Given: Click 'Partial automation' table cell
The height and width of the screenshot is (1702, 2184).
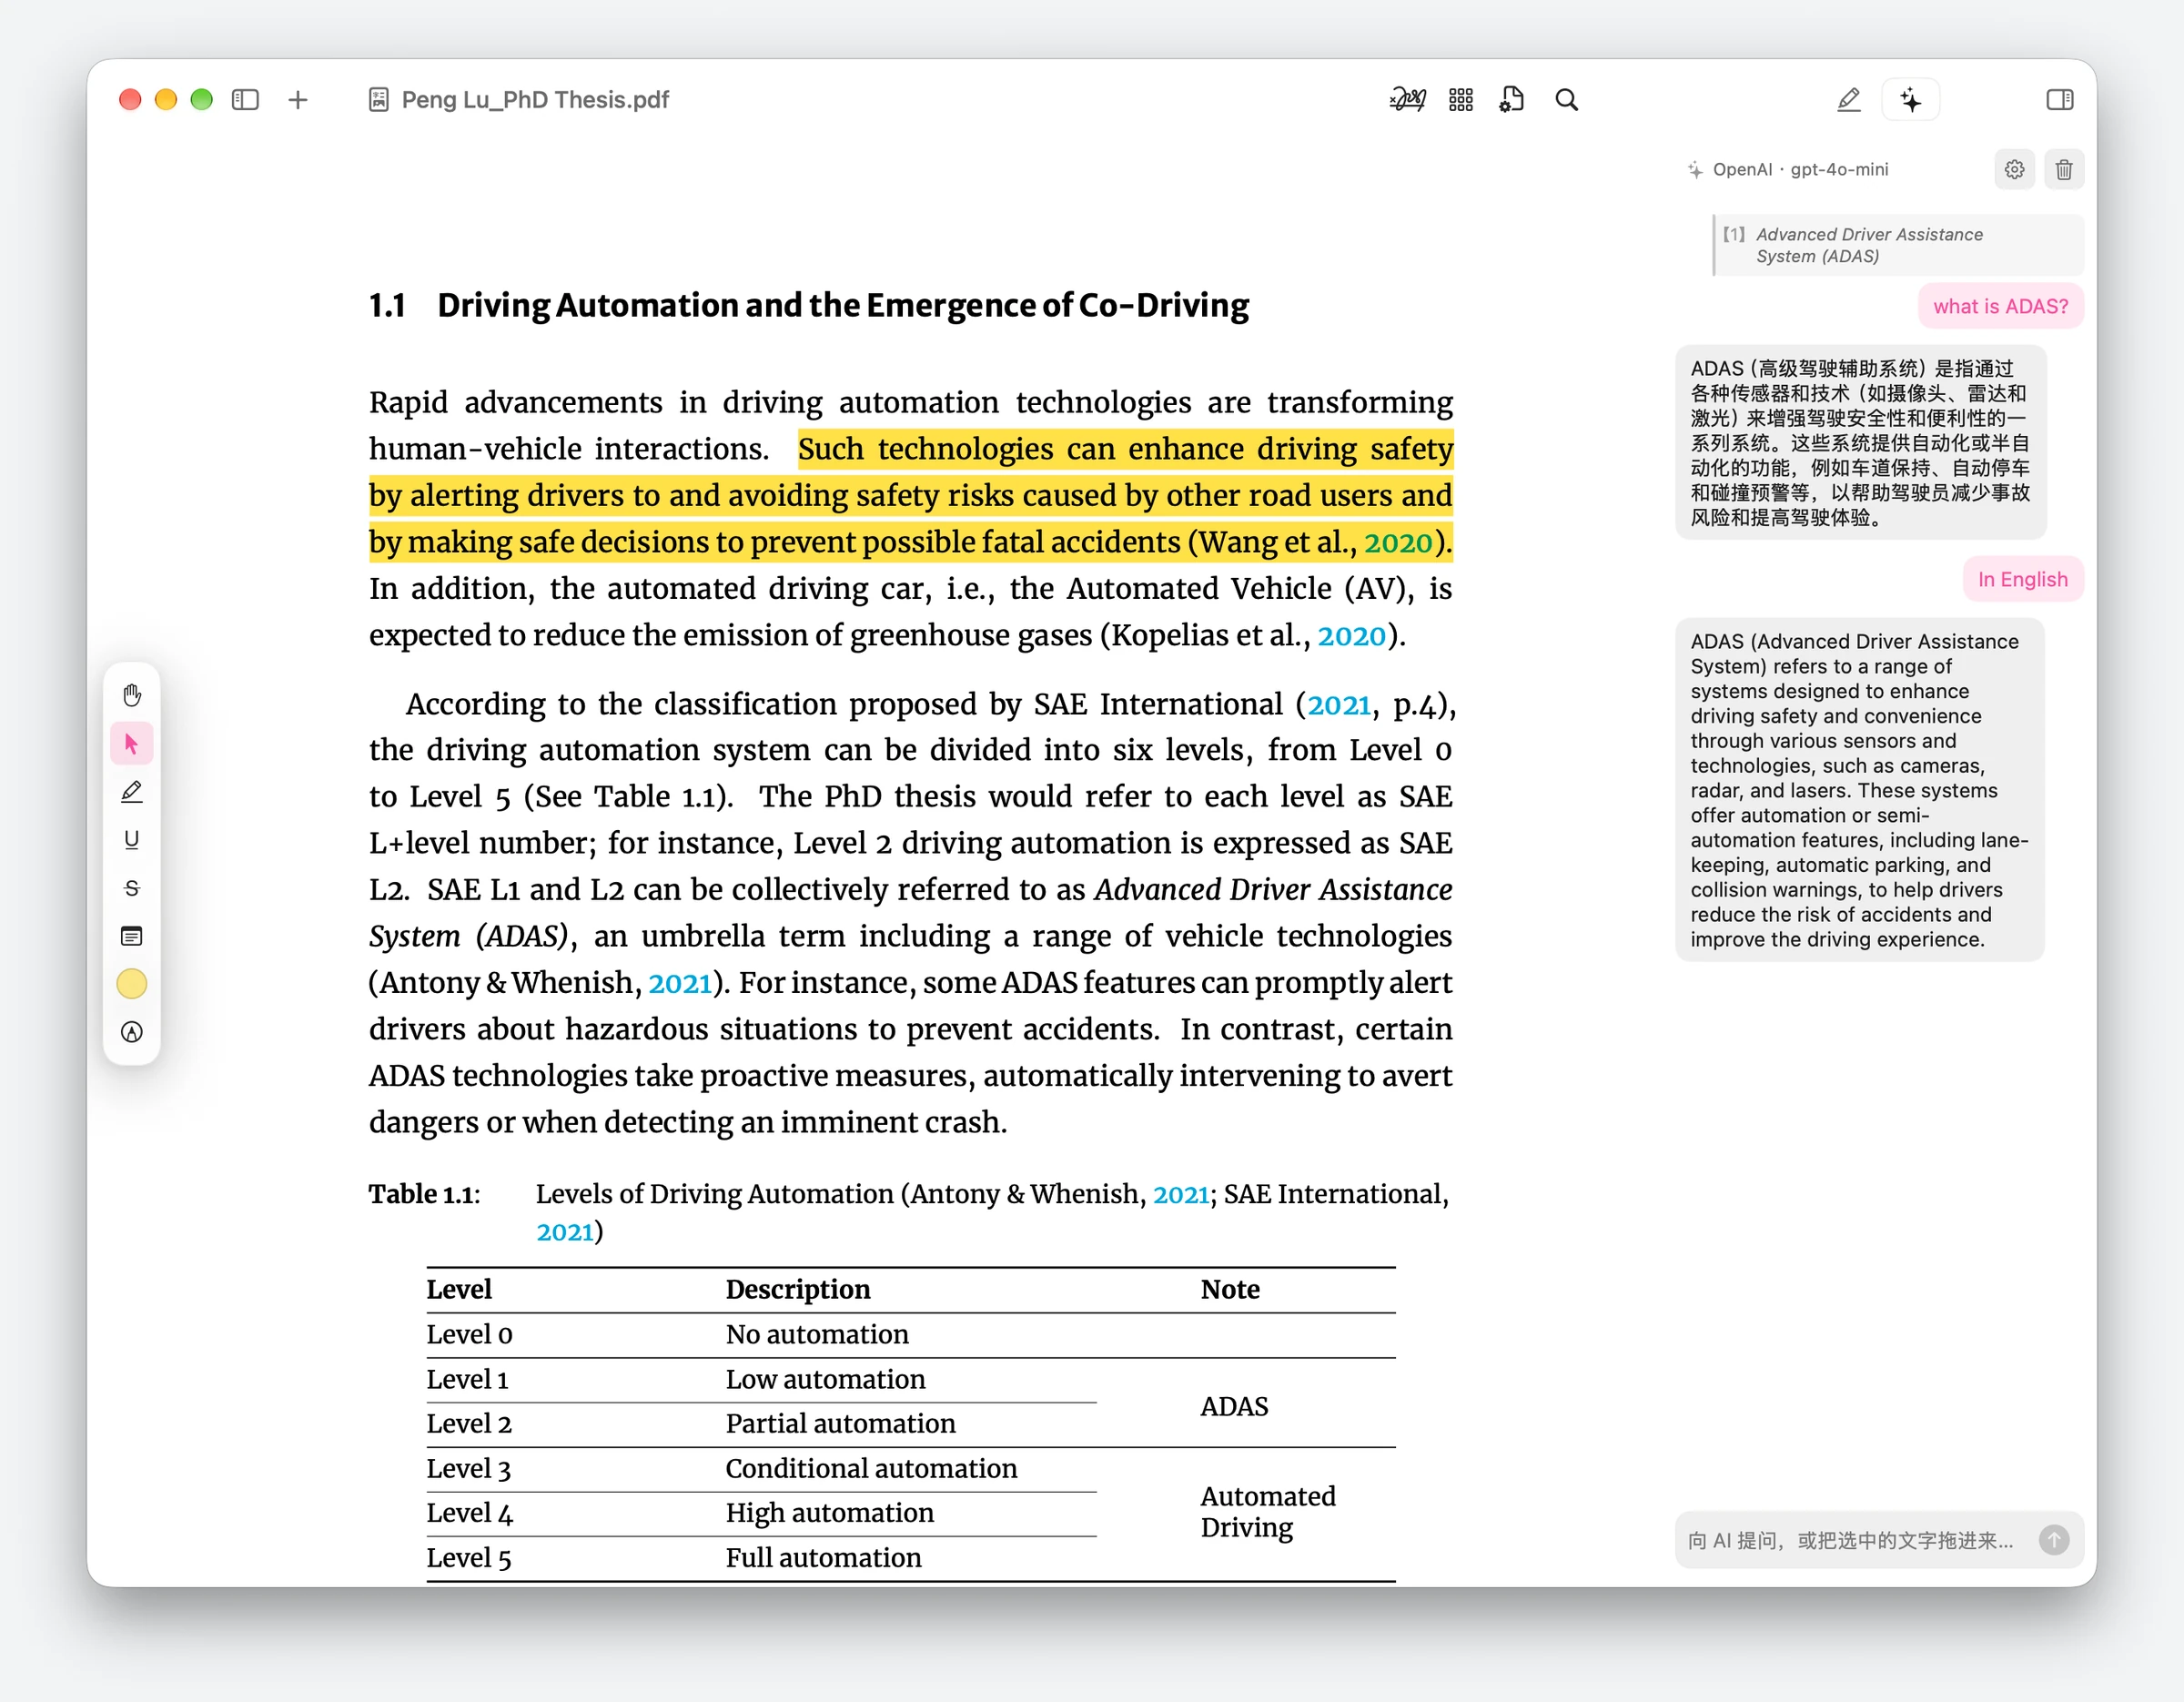Looking at the screenshot, I should click(840, 1423).
